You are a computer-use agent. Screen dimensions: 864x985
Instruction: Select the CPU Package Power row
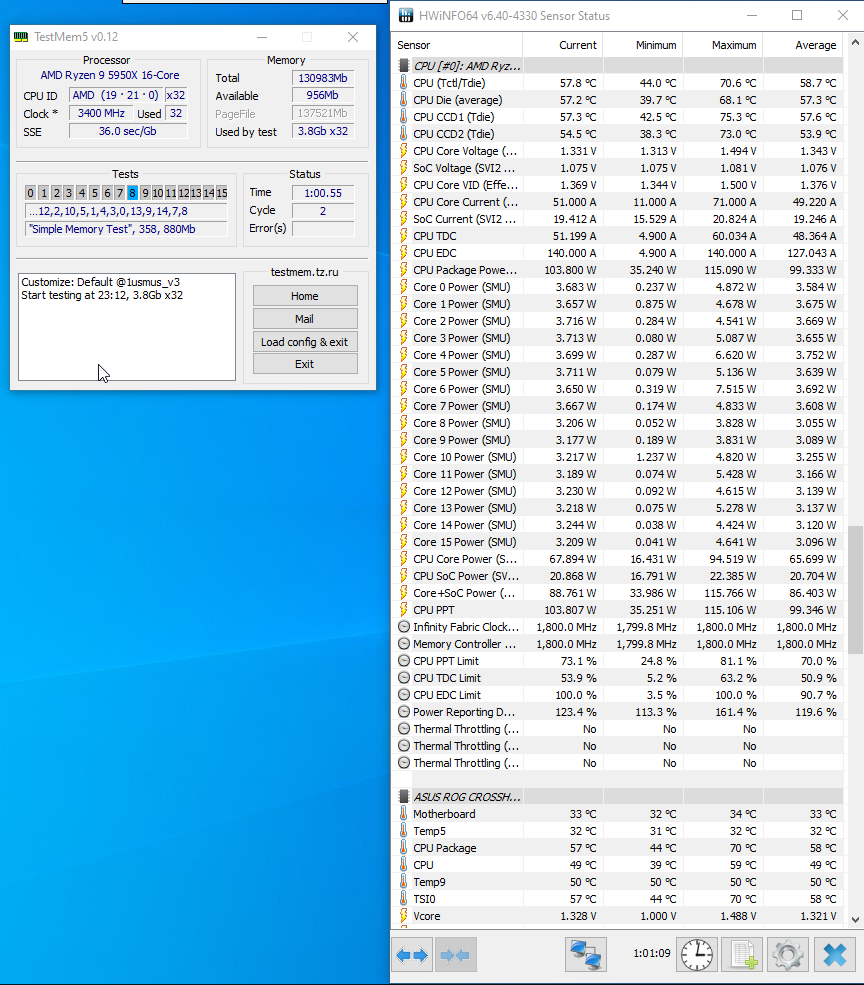pos(619,270)
